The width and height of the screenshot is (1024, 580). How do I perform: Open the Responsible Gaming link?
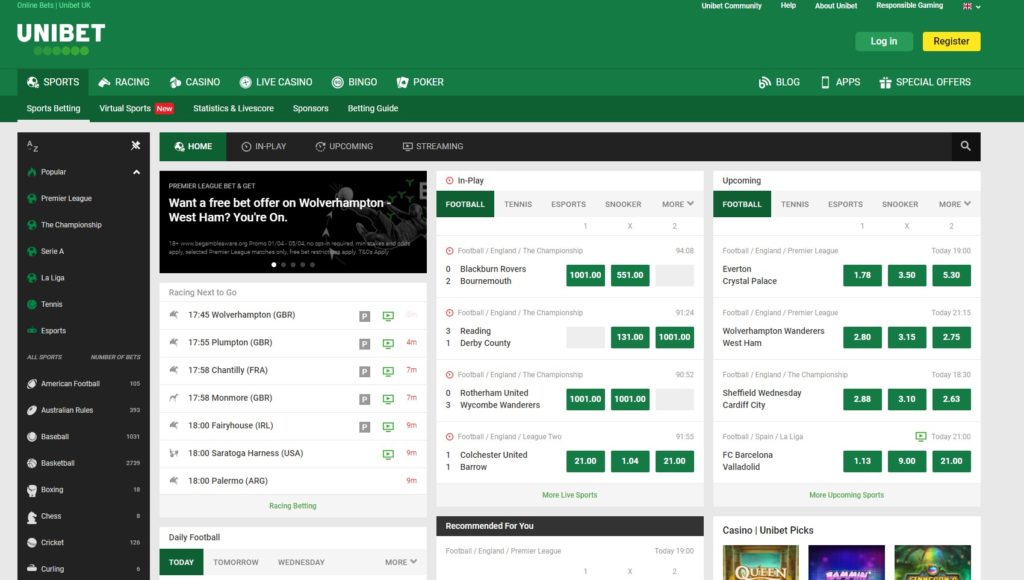click(909, 5)
